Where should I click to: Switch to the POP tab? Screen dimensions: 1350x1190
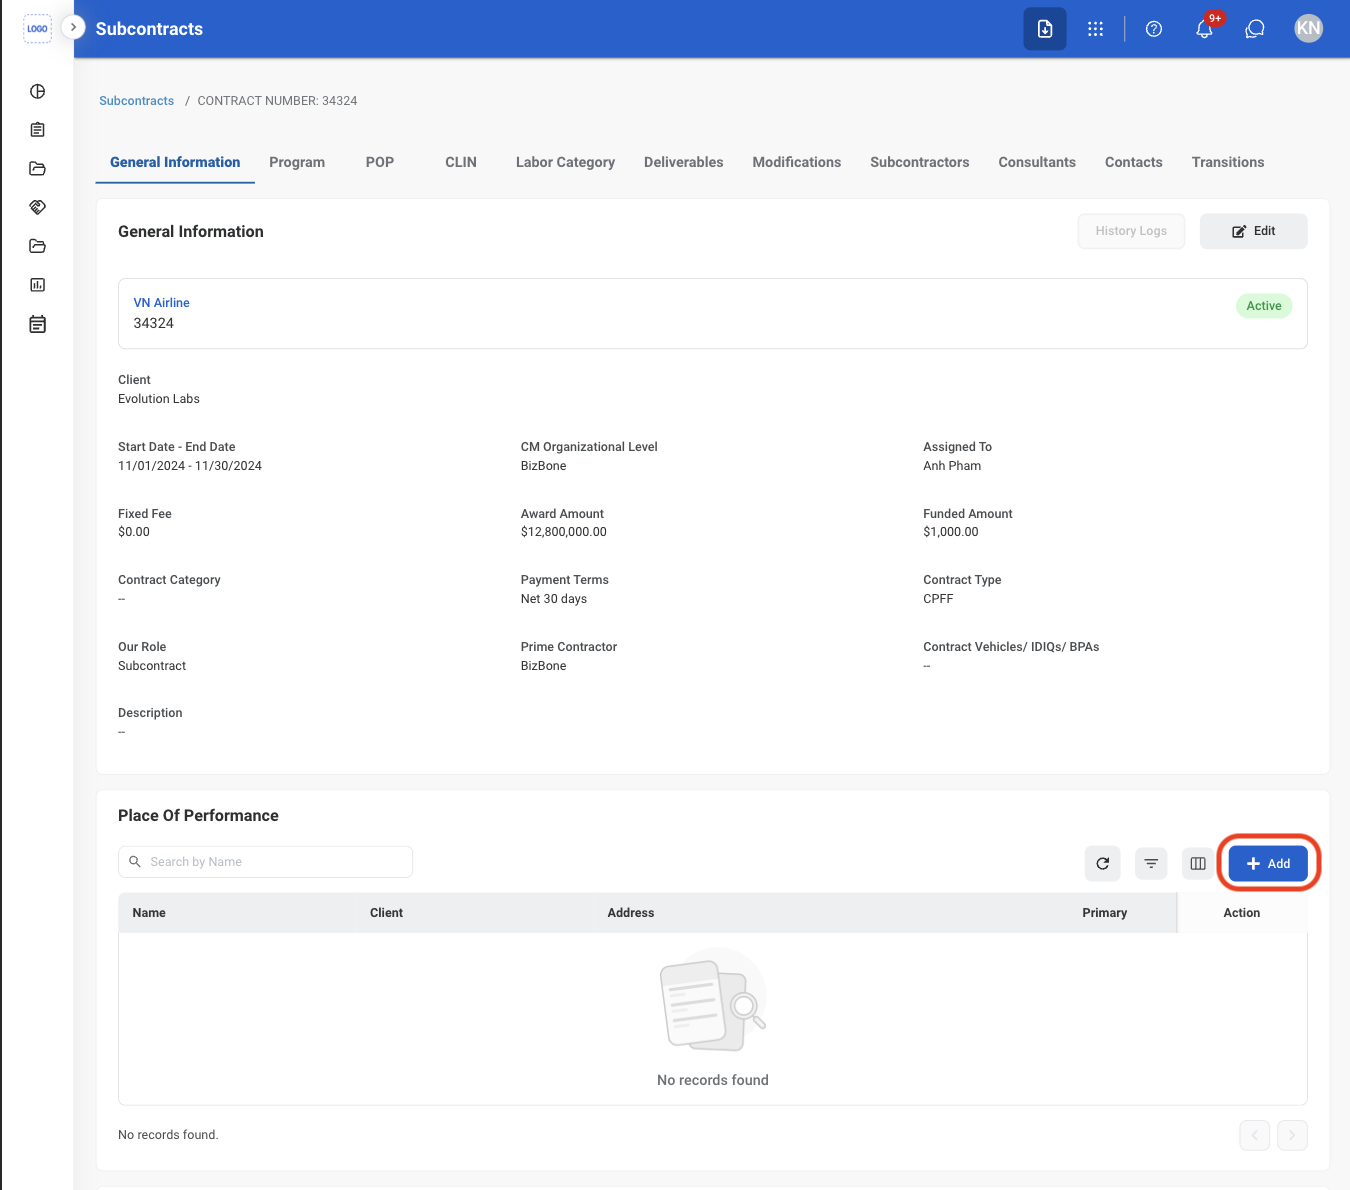click(x=380, y=162)
